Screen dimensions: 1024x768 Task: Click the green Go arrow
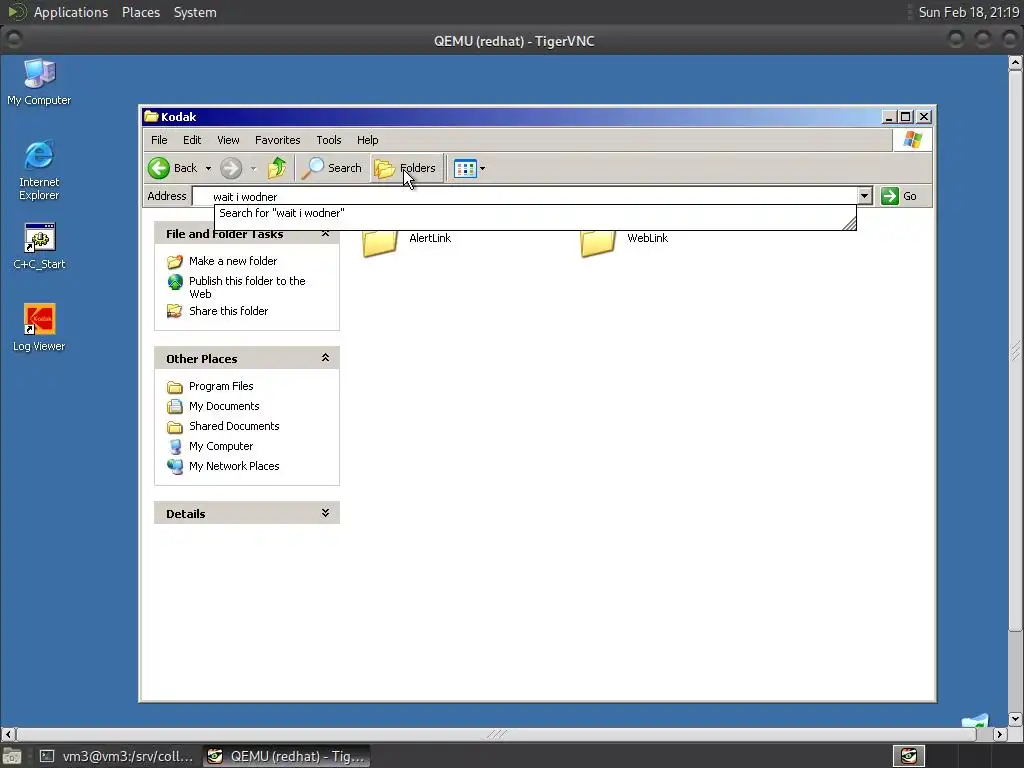click(x=889, y=196)
